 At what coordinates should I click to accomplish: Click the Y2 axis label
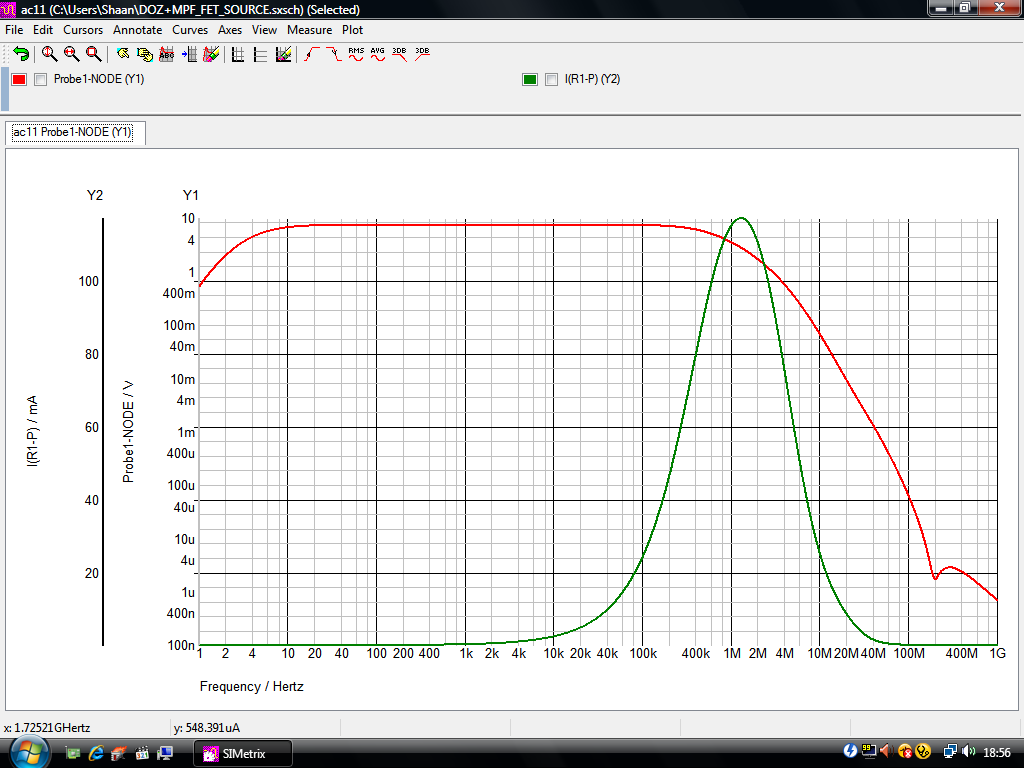click(95, 195)
